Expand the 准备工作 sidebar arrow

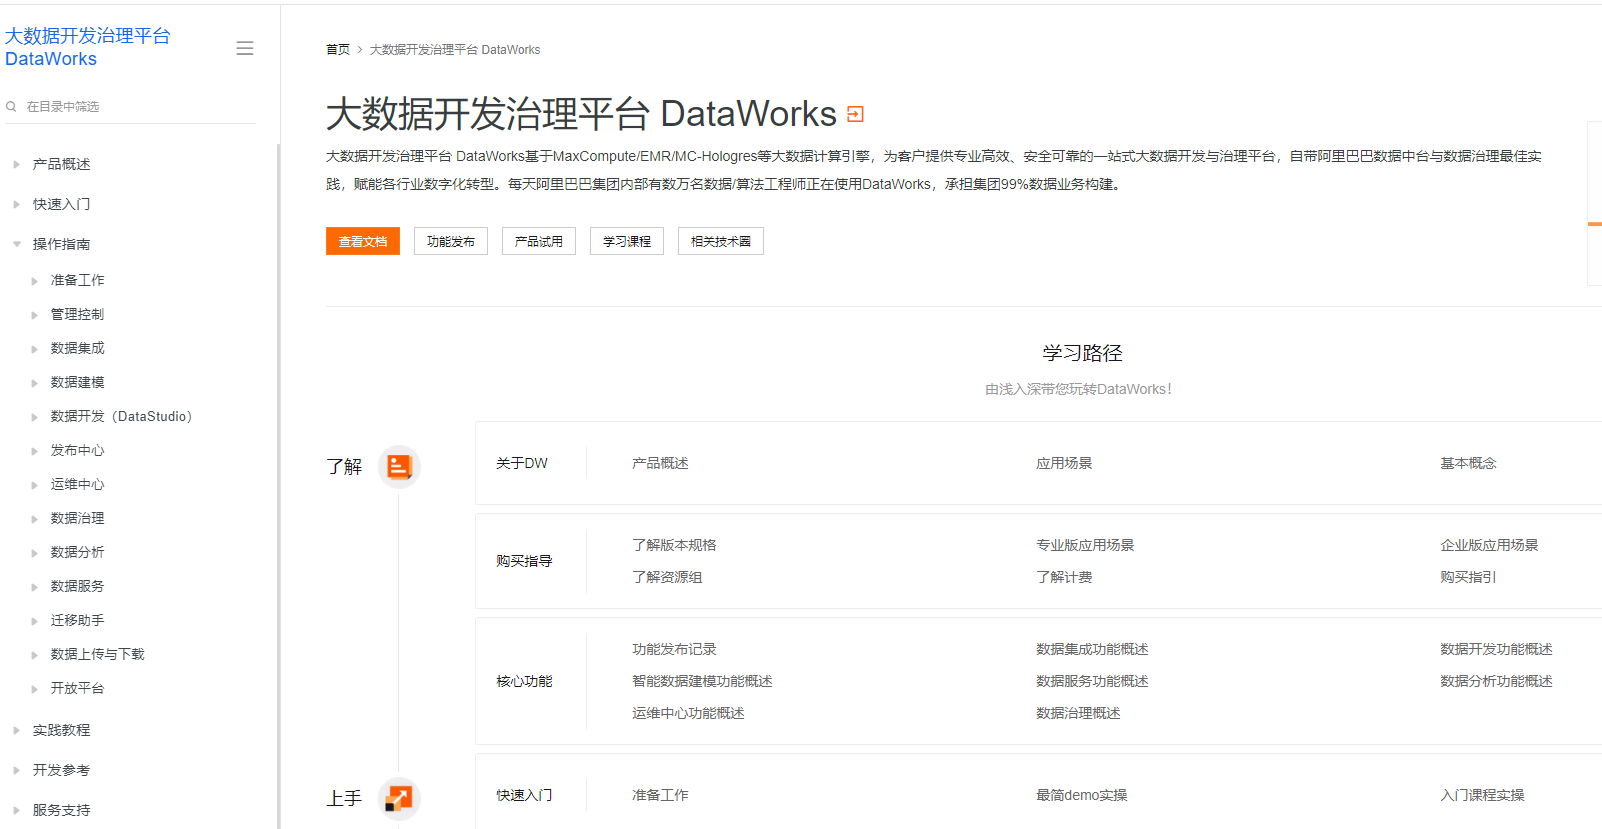click(x=34, y=281)
